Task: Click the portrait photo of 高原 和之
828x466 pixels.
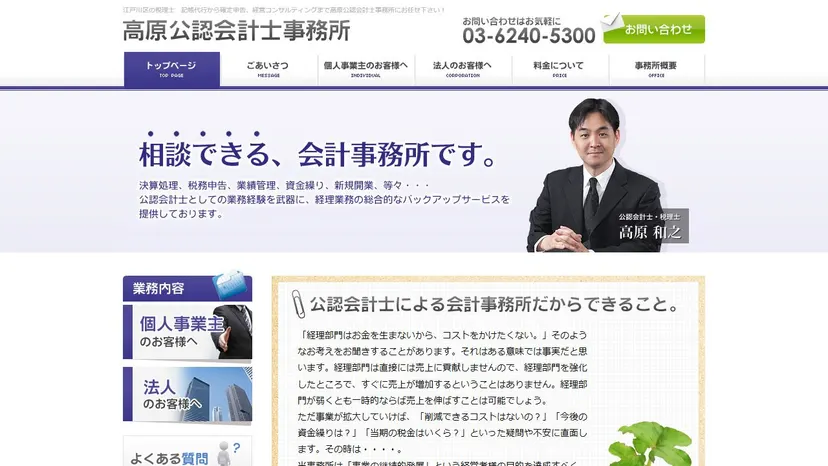Action: (x=594, y=174)
